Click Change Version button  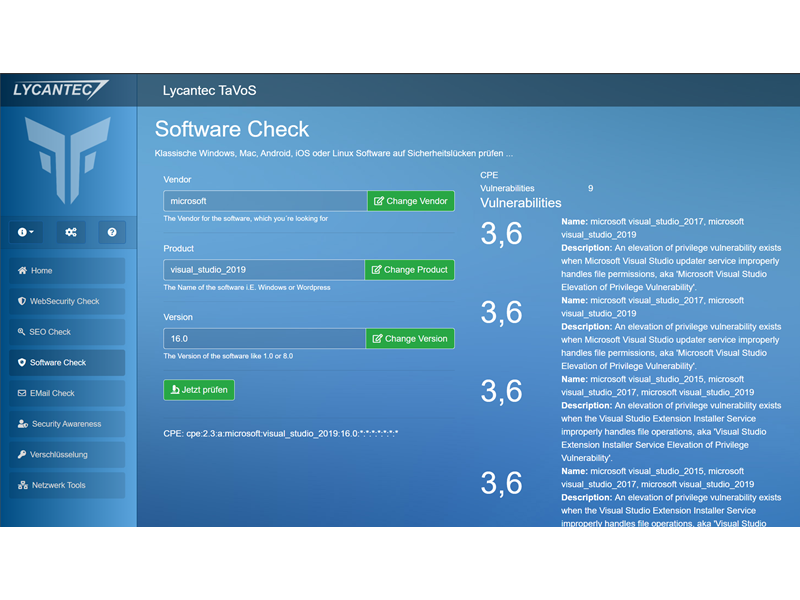coord(410,339)
